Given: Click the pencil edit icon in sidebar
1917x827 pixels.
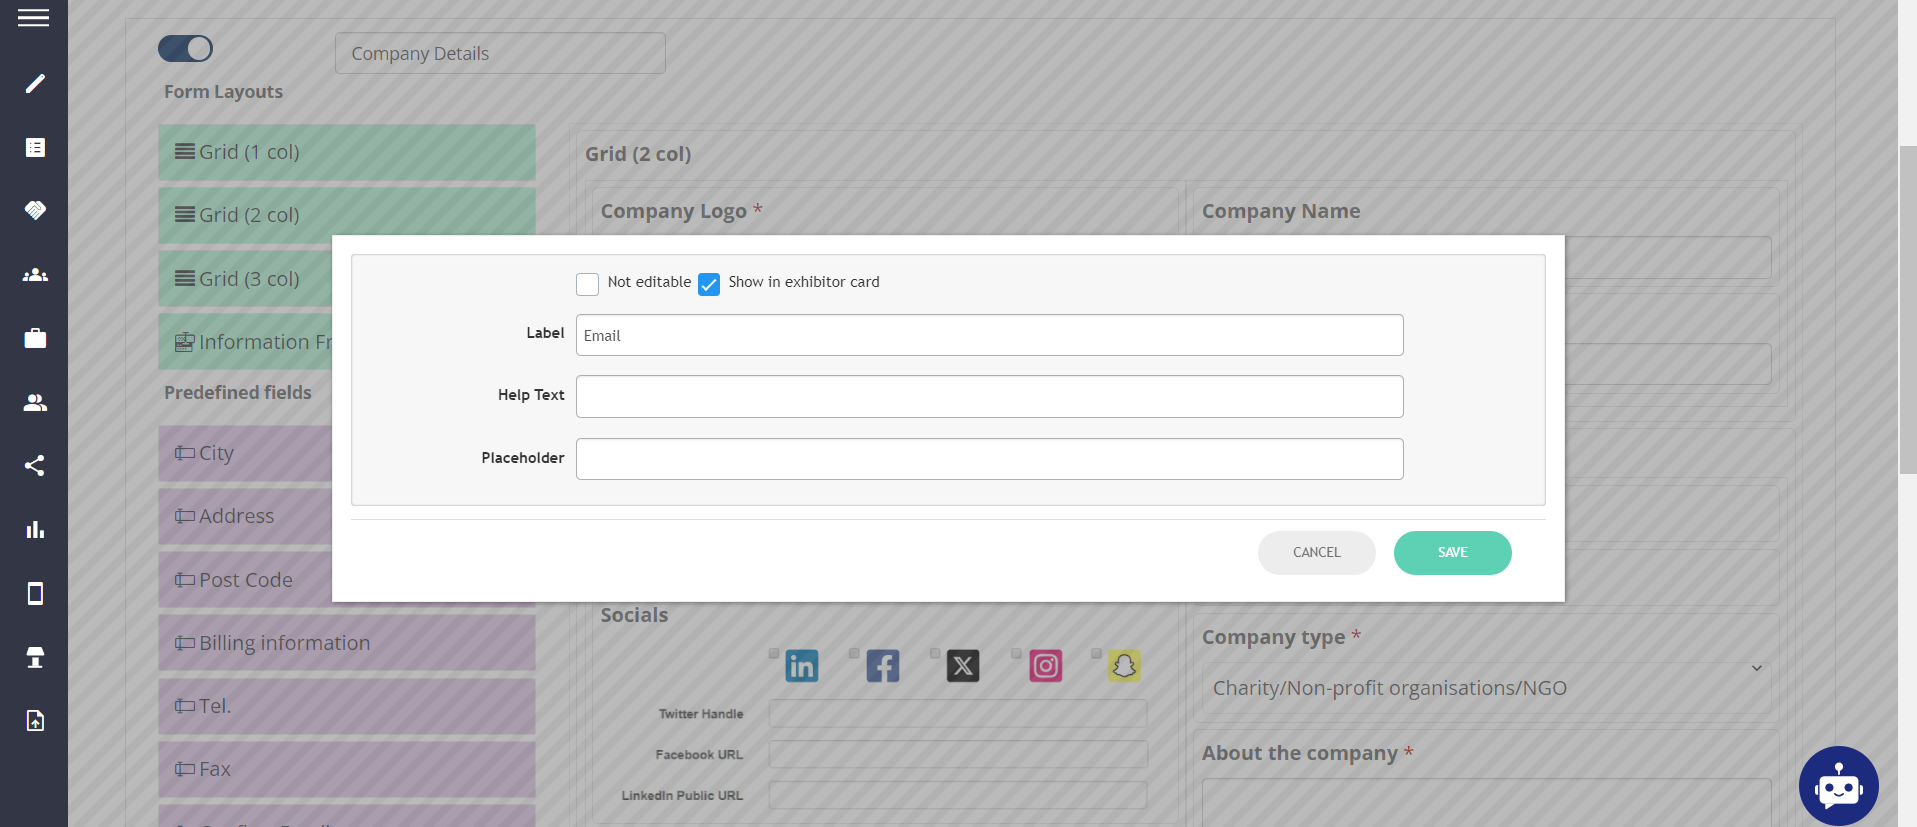Looking at the screenshot, I should point(35,84).
